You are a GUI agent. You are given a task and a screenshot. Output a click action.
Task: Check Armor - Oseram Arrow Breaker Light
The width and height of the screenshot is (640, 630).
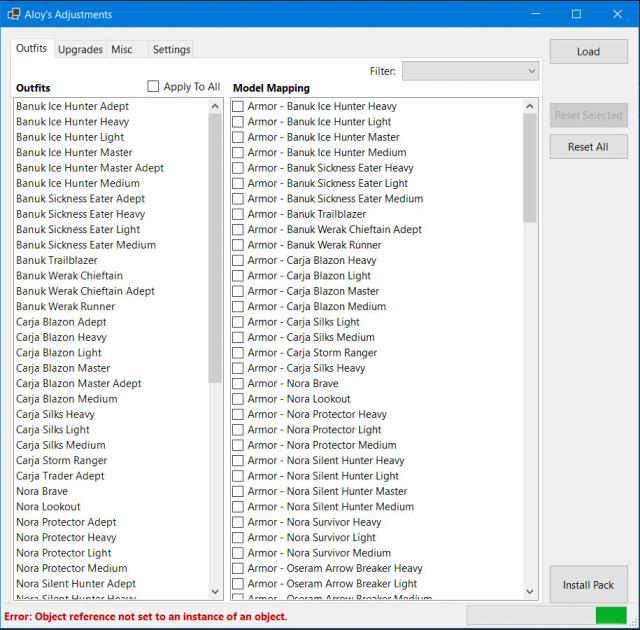[x=238, y=584]
